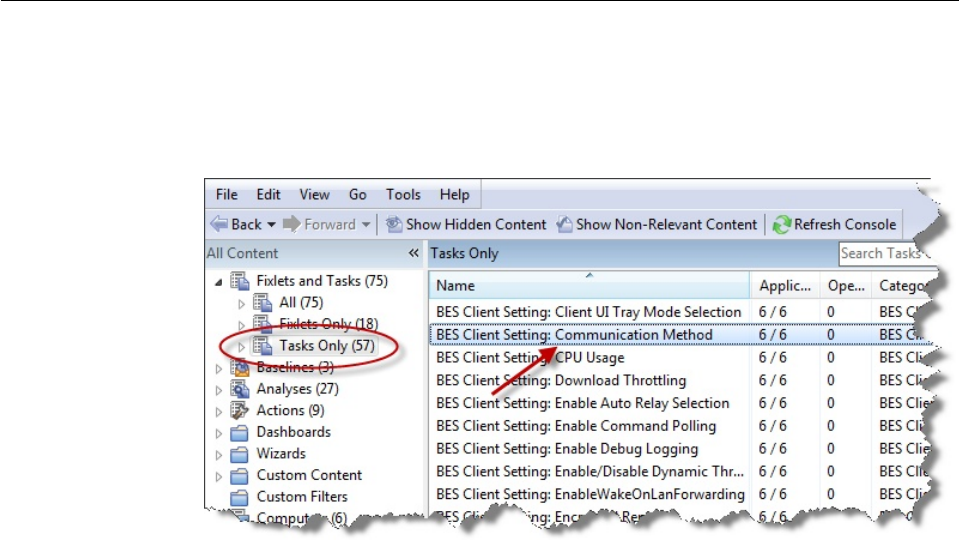Click the All (75) icon
This screenshot has width=959, height=540.
(x=262, y=302)
